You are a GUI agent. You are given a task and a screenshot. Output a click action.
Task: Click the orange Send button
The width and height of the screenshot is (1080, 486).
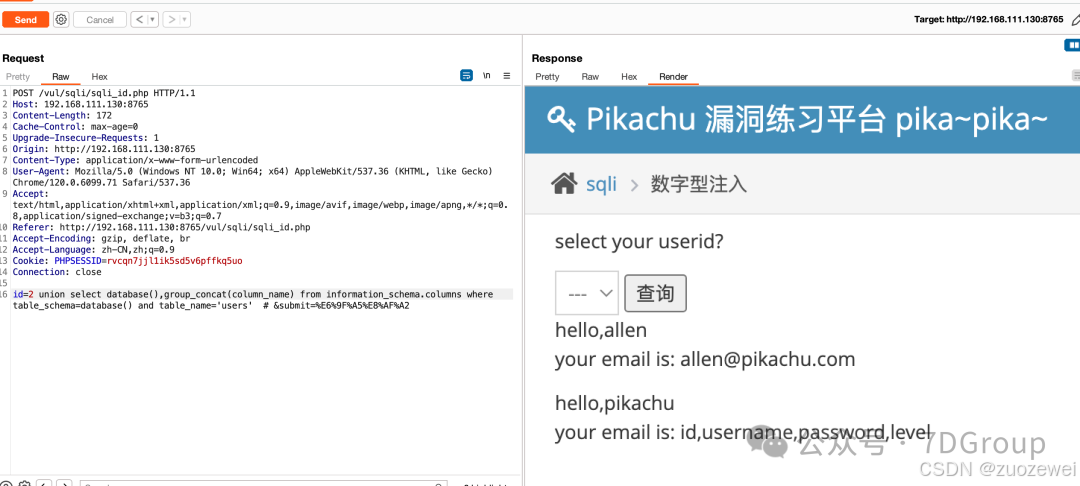tap(25, 19)
